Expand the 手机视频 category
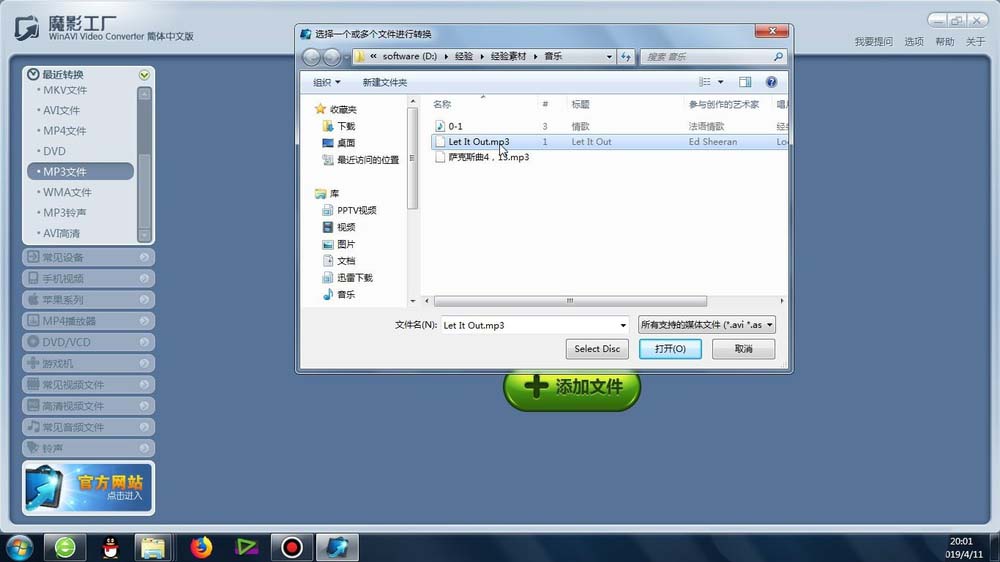 pos(89,278)
